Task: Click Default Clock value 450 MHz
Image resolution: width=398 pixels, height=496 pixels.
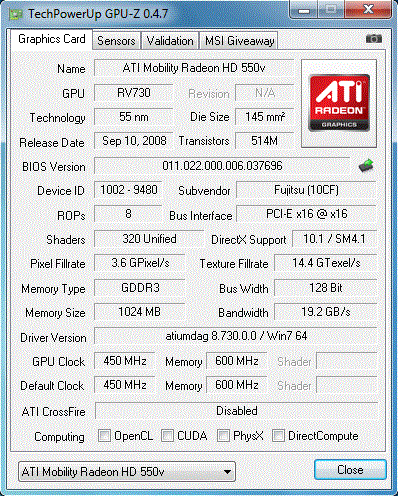Action: [125, 385]
